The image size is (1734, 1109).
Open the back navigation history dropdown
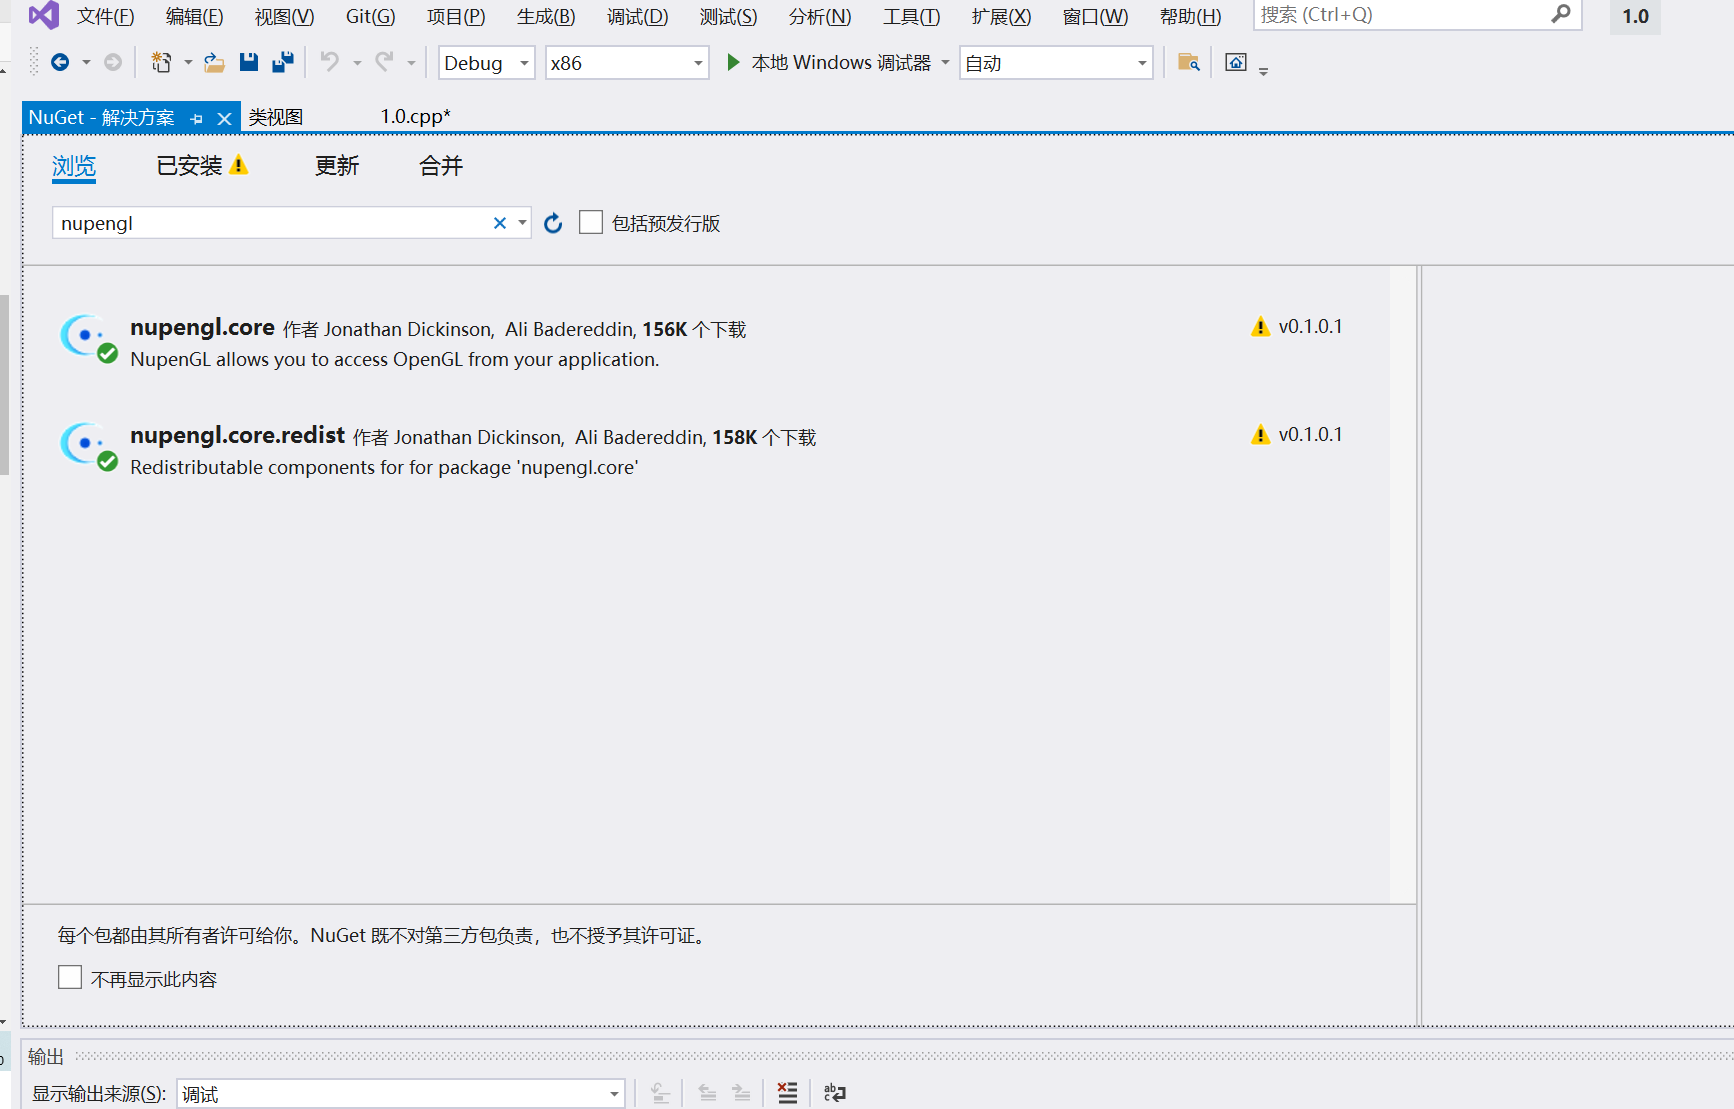86,63
